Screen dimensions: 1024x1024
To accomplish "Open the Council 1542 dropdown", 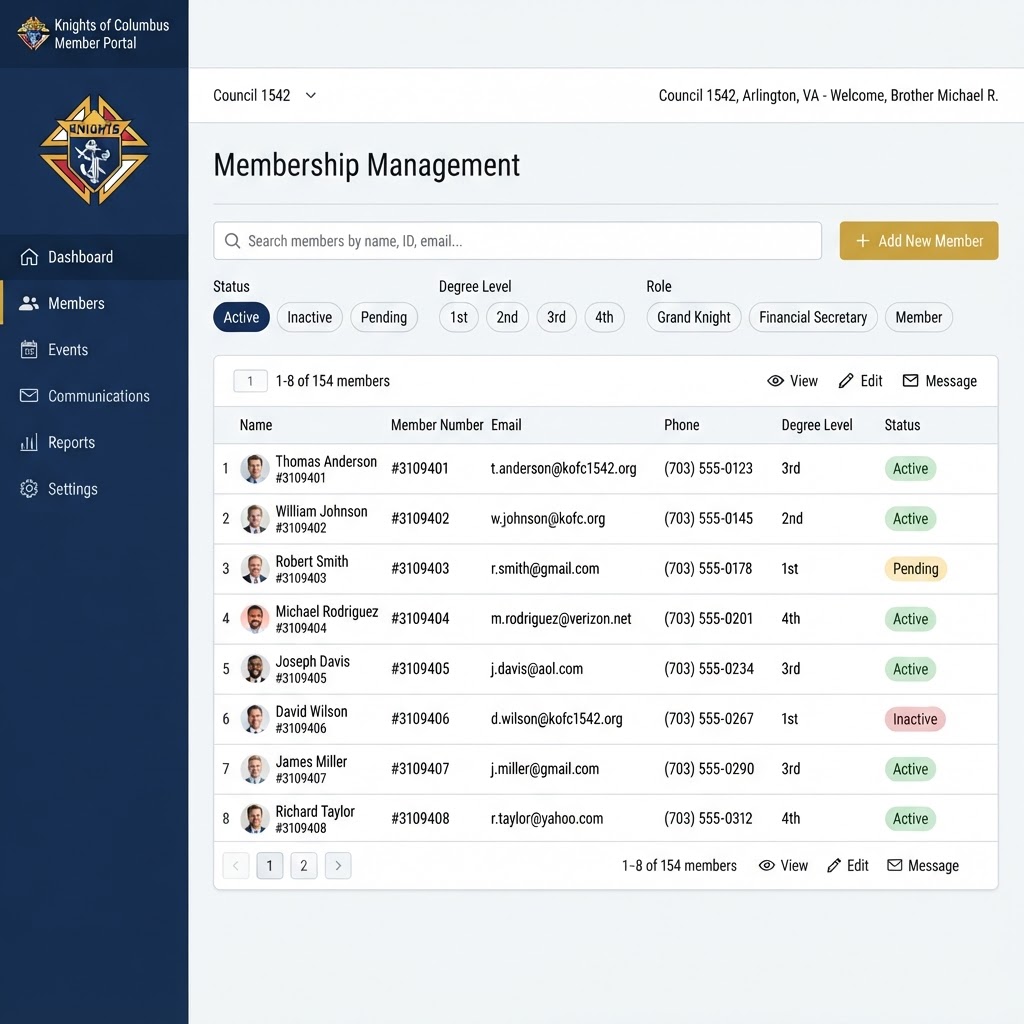I will 264,95.
